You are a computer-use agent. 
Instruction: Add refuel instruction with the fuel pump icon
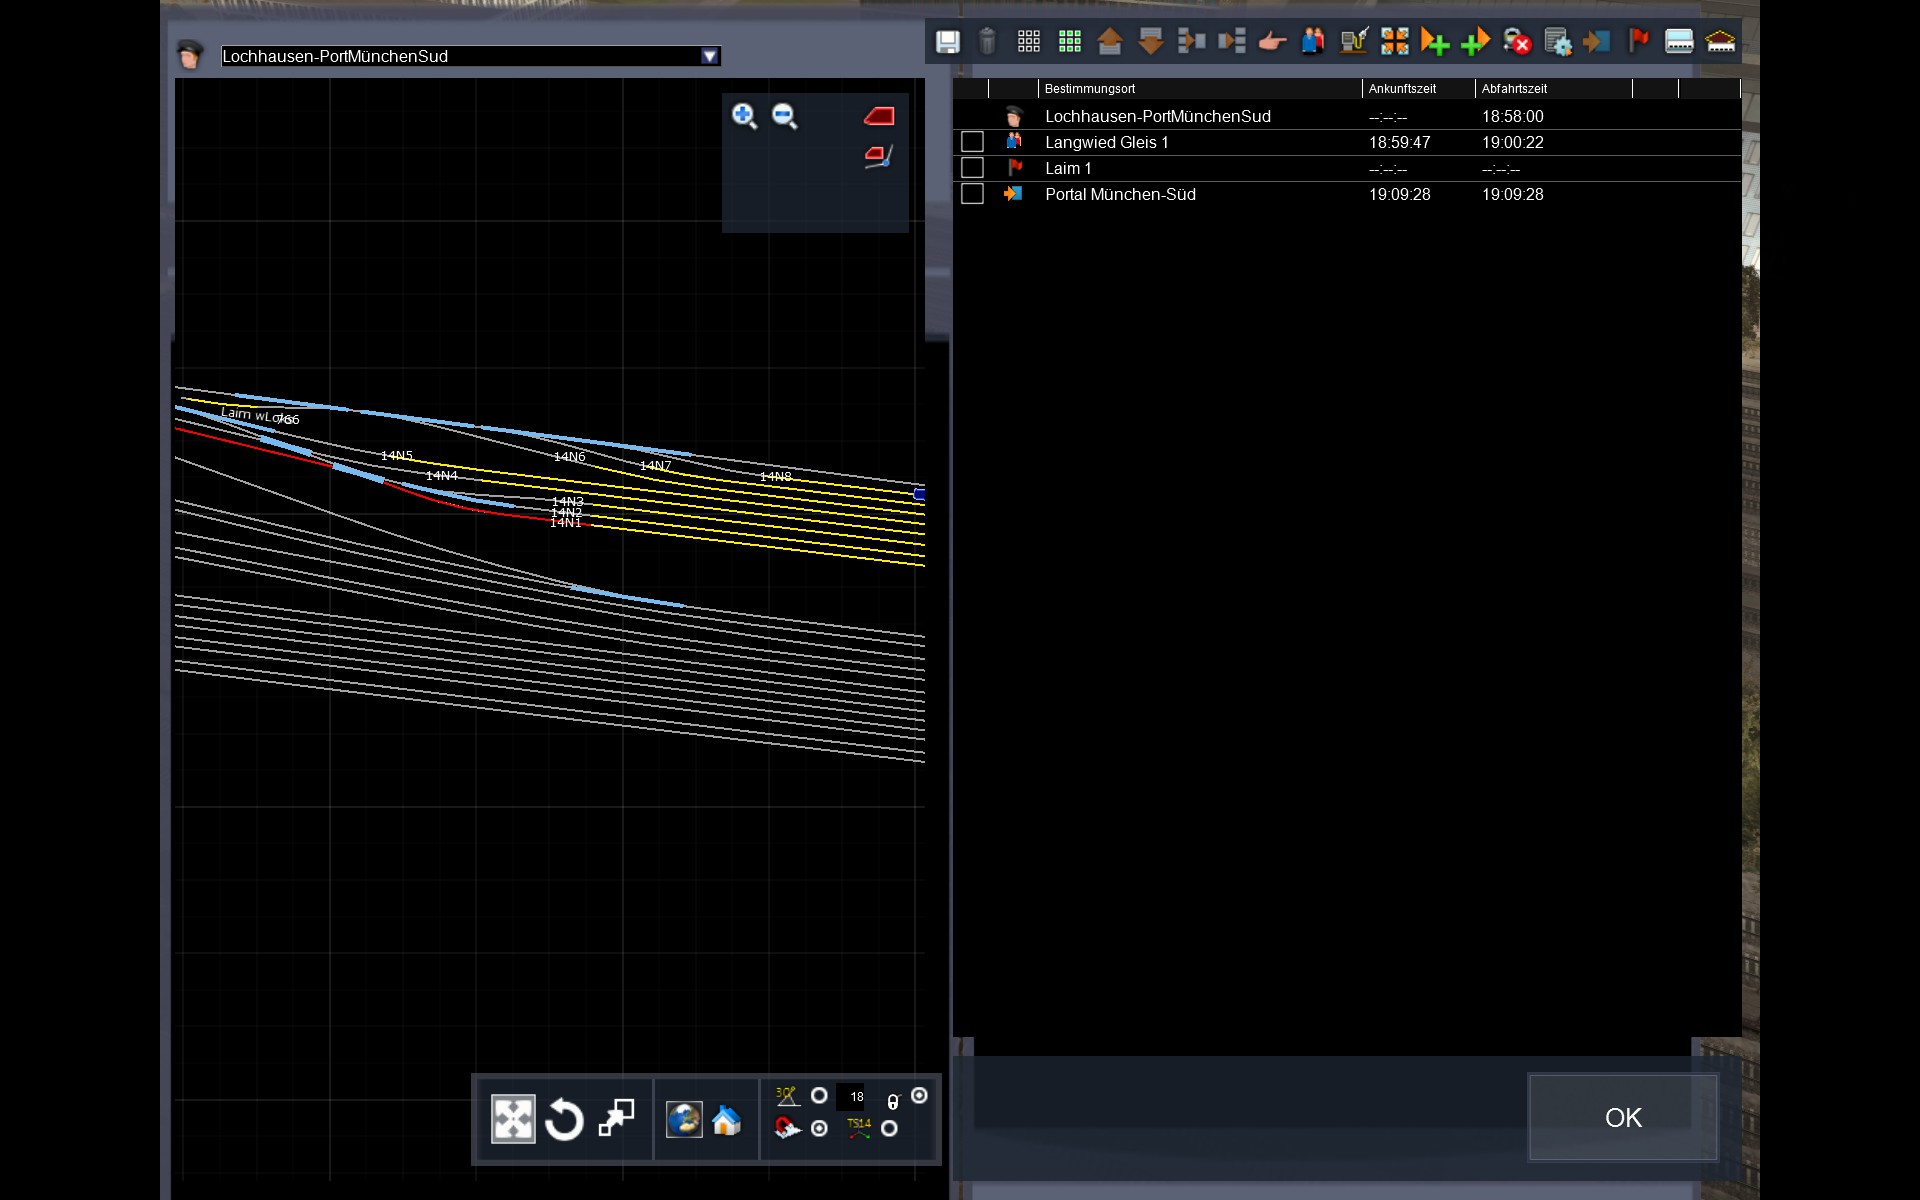[x=1354, y=41]
